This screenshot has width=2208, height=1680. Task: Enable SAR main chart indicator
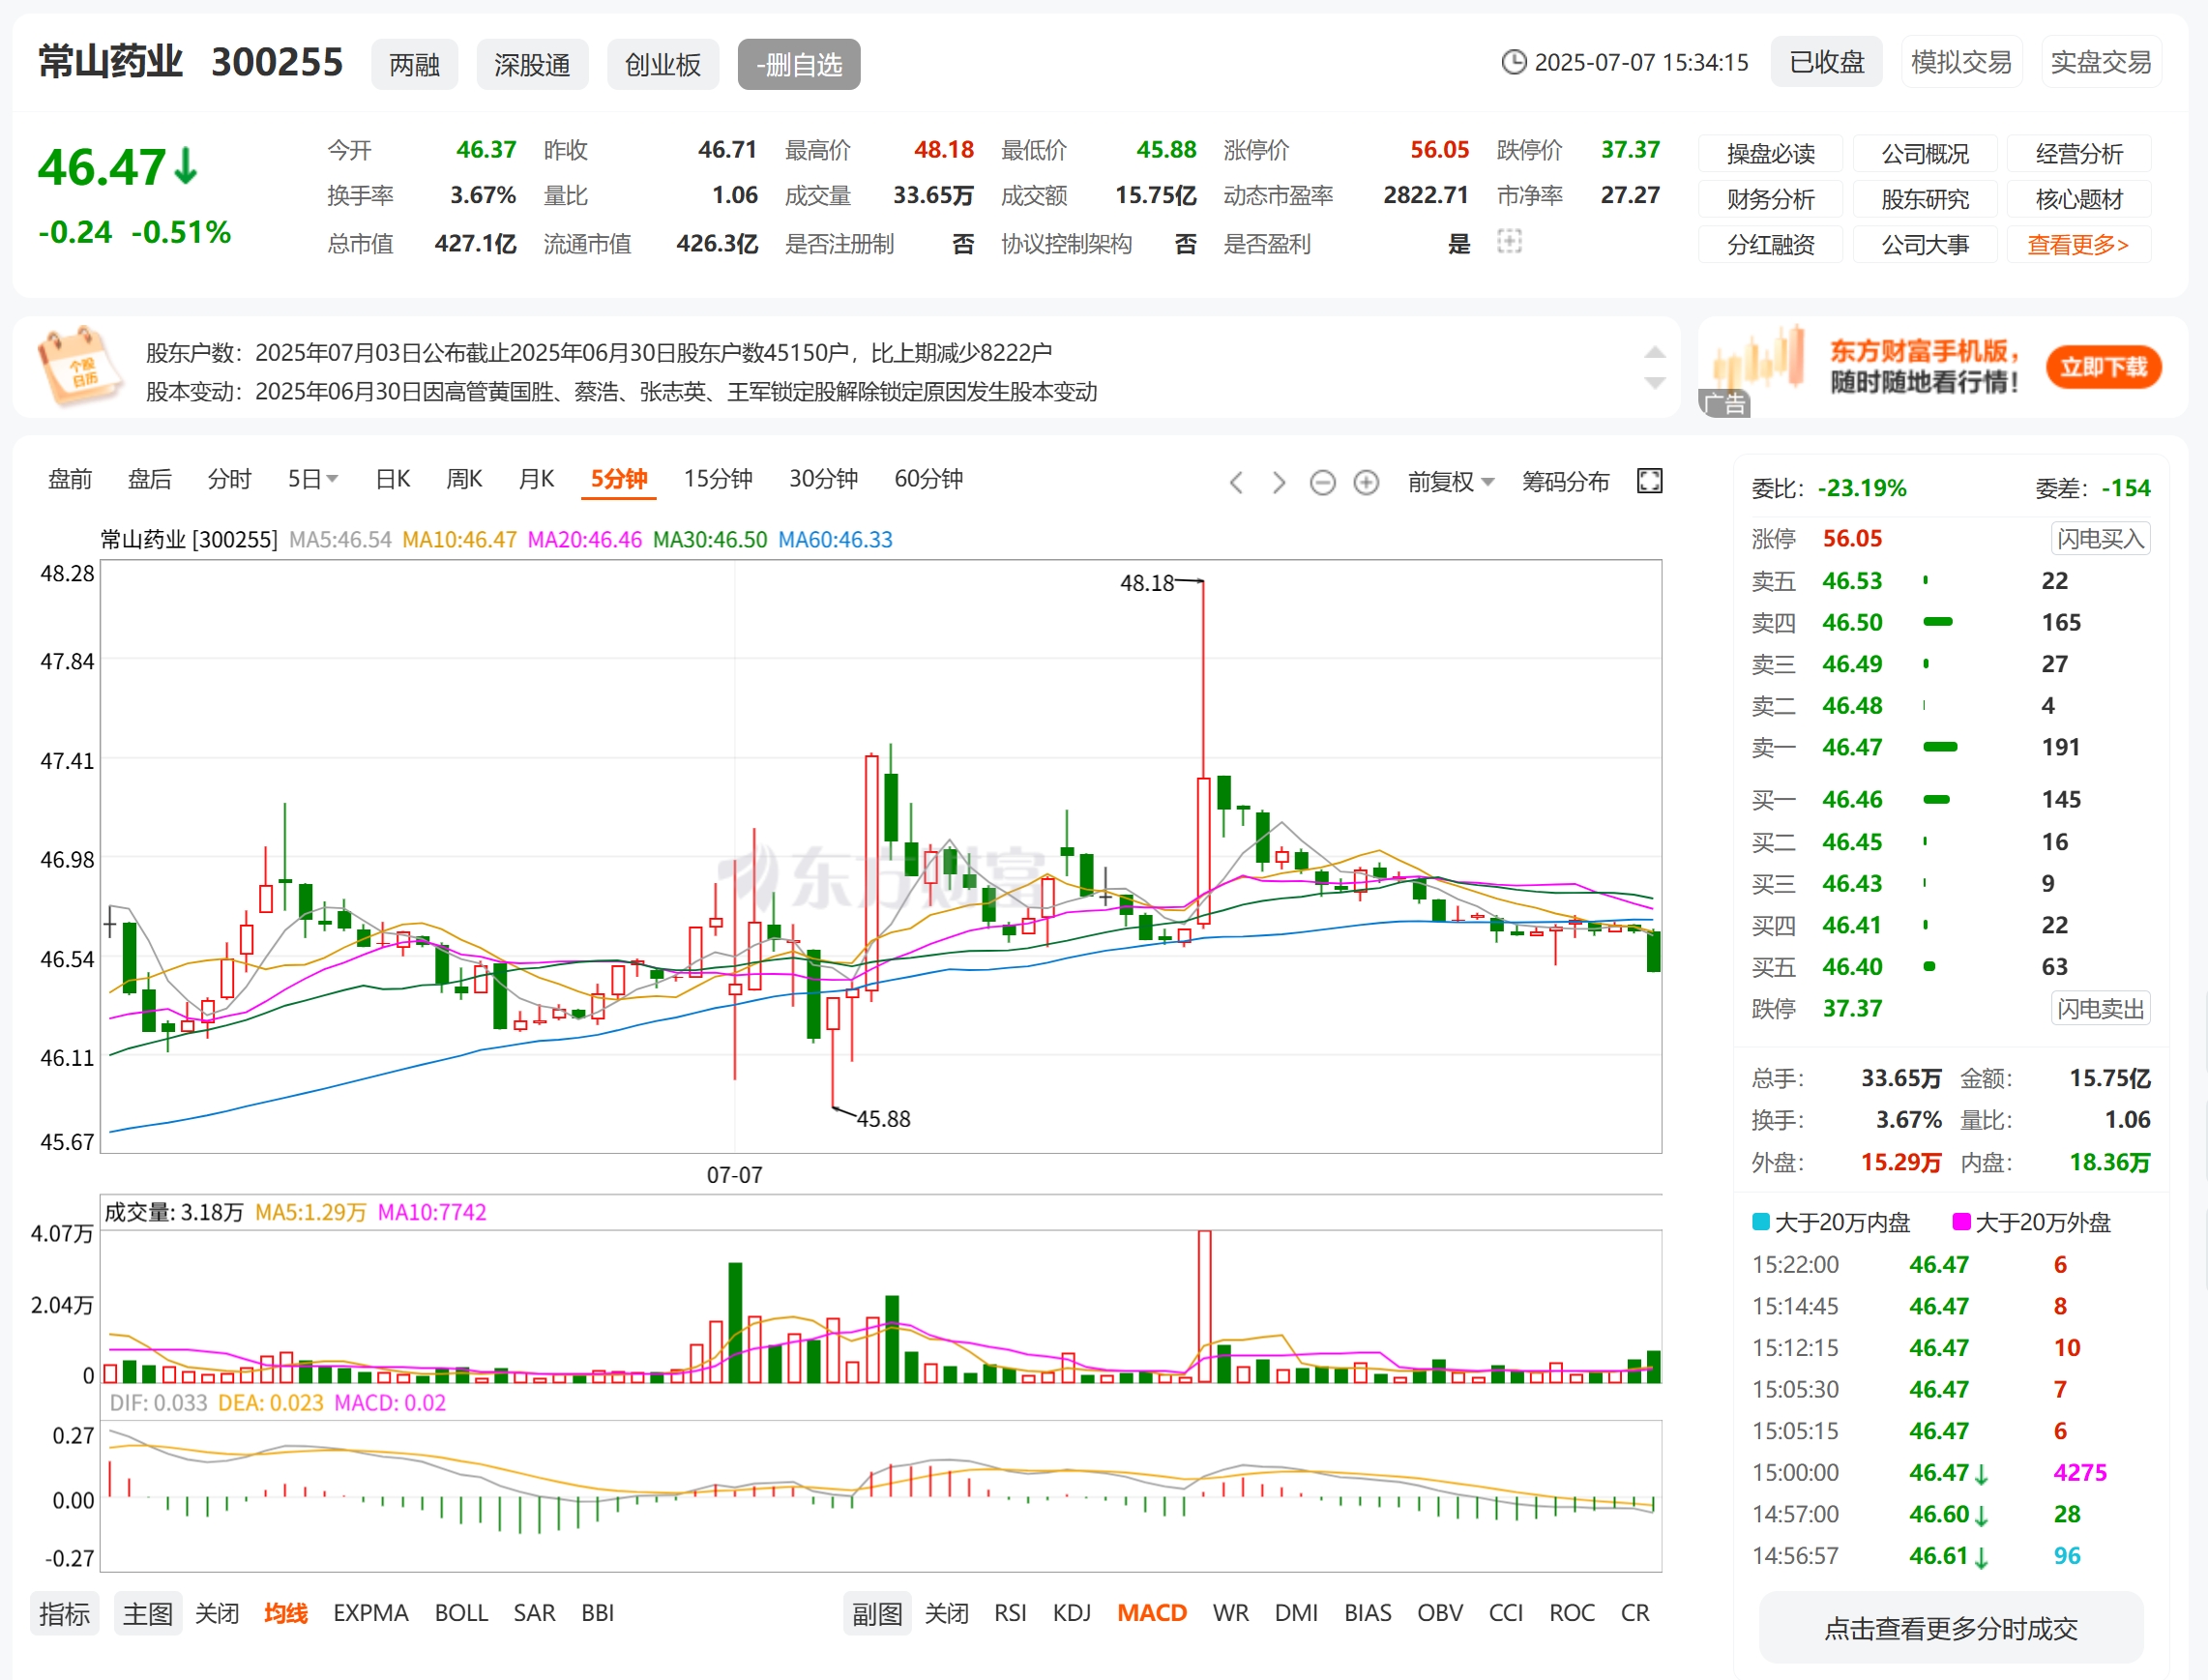pos(534,1613)
